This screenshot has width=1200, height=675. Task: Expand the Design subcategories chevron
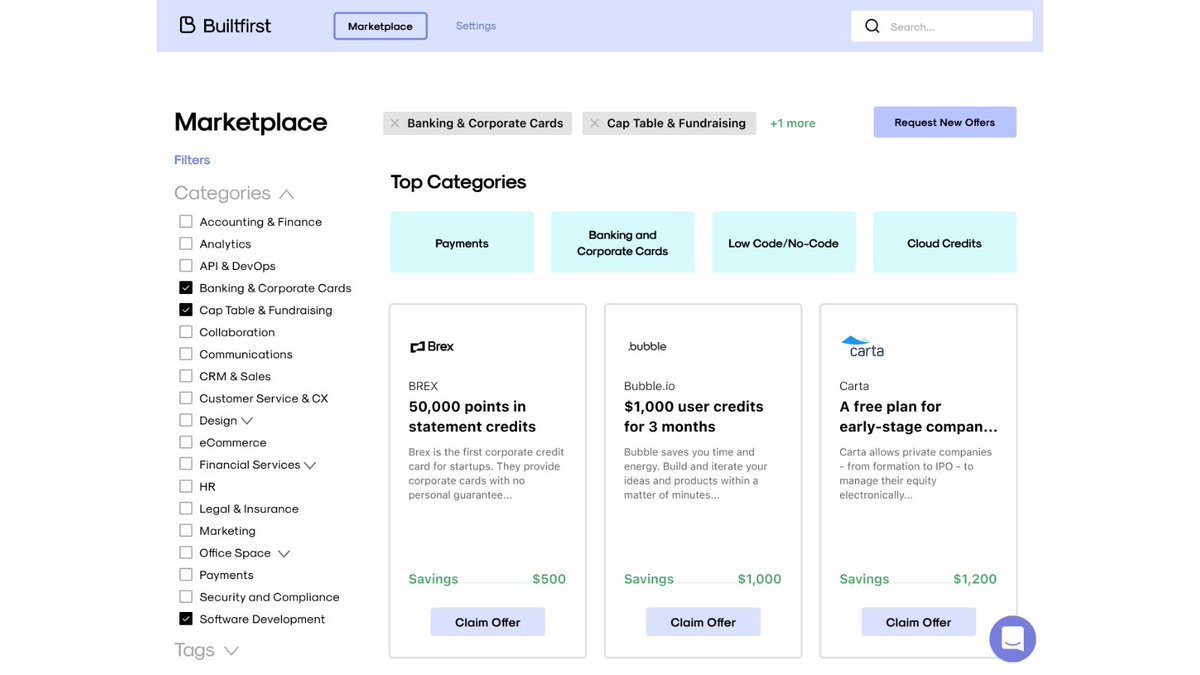coord(247,421)
